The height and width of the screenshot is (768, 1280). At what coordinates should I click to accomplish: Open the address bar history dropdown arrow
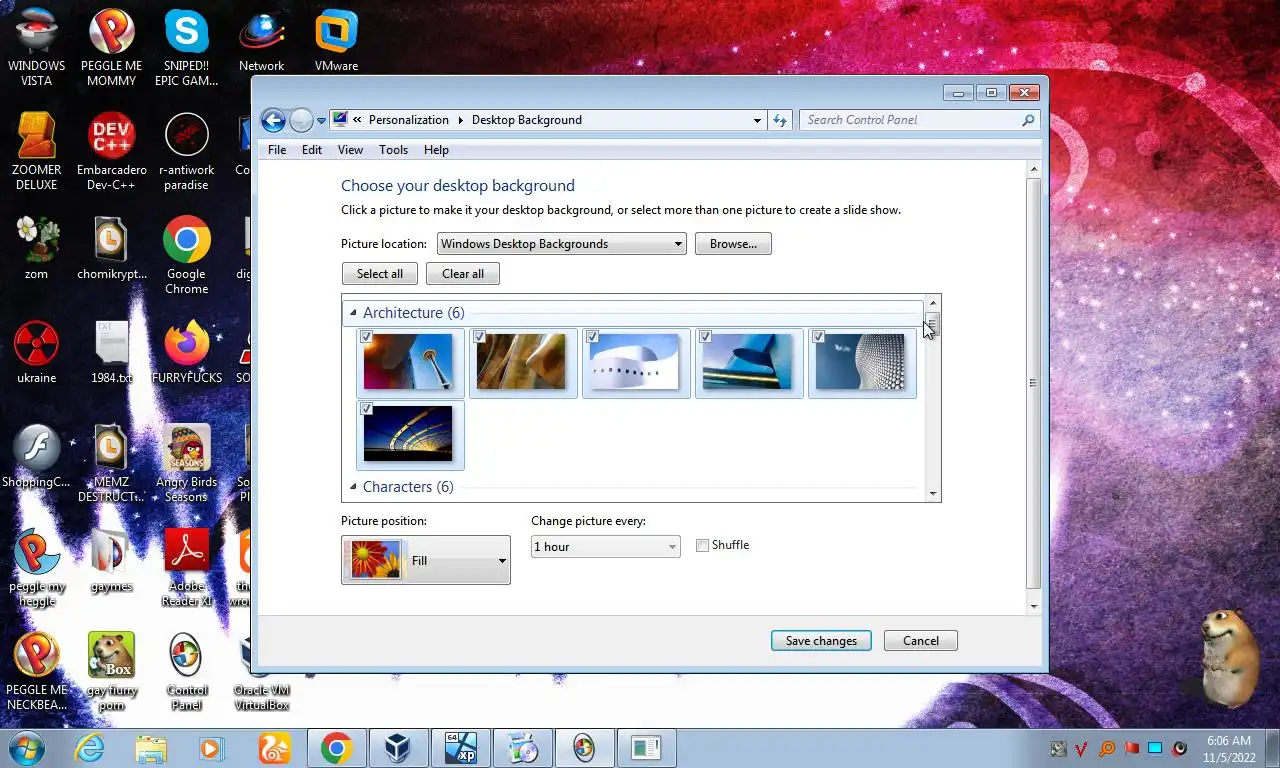point(757,120)
